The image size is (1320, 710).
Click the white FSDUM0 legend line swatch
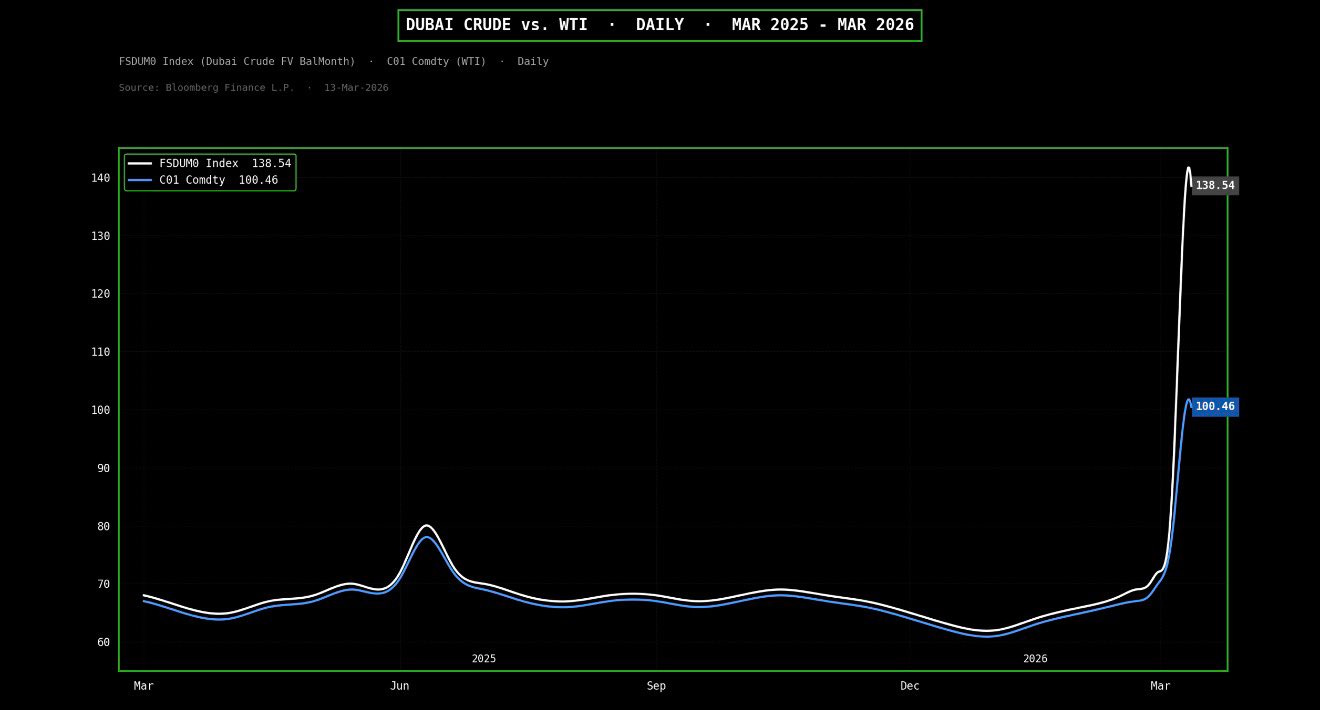140,164
